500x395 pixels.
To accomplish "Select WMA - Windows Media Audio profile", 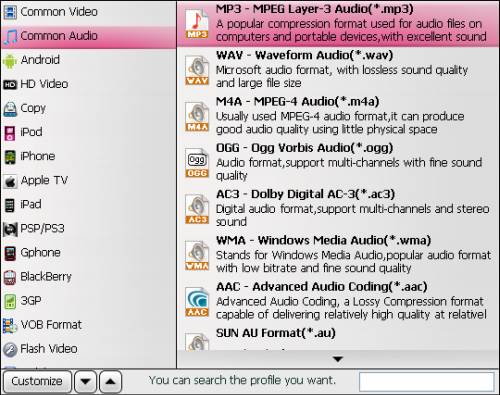I will [338, 255].
